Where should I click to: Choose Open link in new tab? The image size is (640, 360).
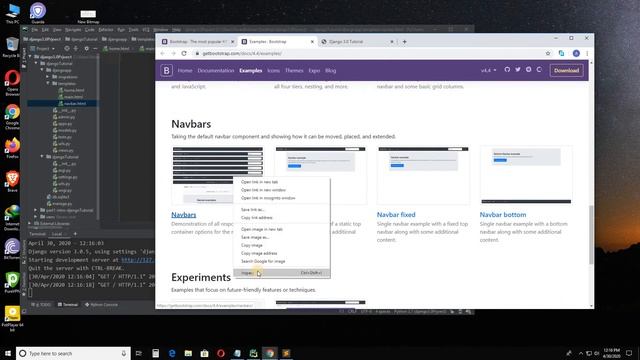[282, 182]
